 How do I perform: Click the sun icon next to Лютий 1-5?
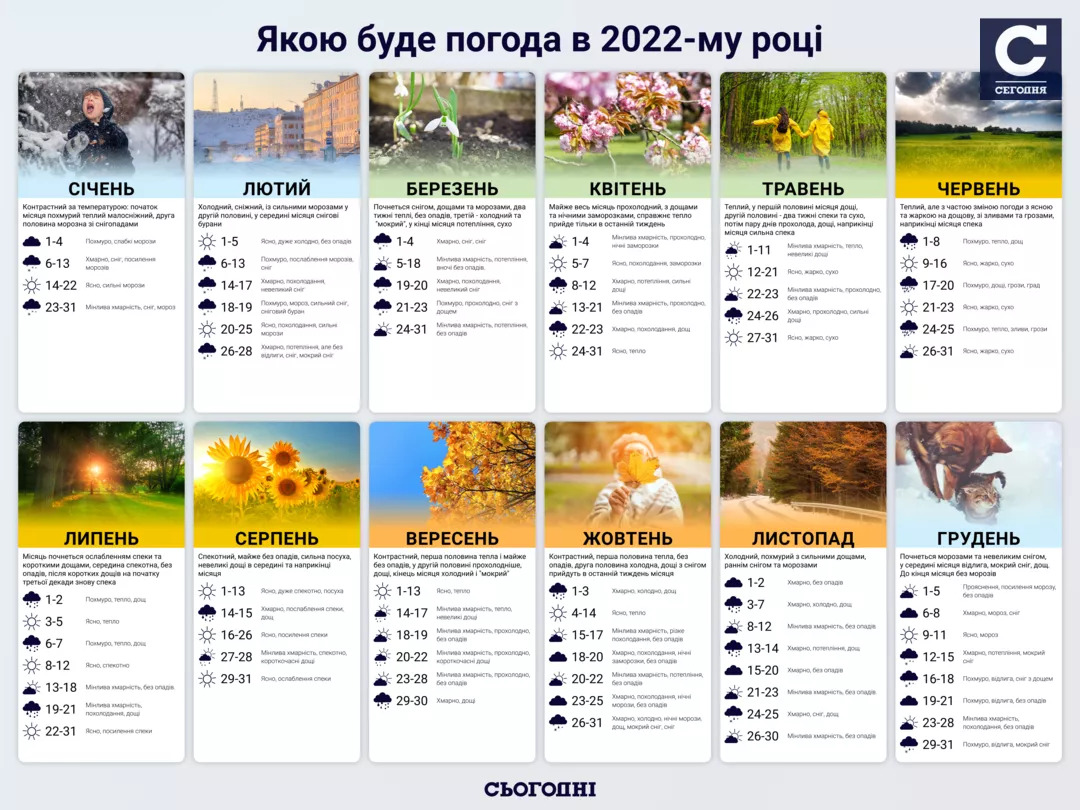(207, 241)
